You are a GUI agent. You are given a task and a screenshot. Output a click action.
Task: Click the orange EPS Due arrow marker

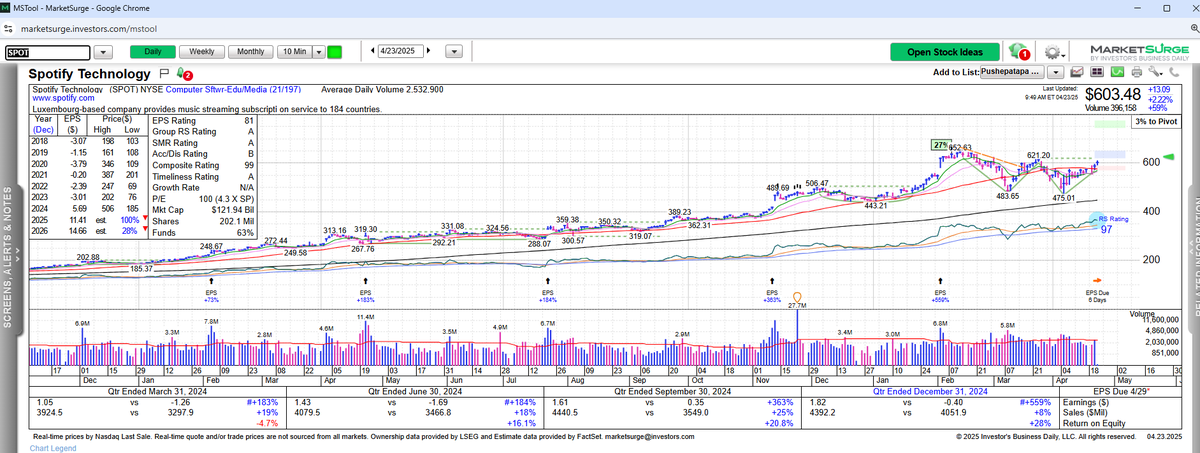[1097, 280]
